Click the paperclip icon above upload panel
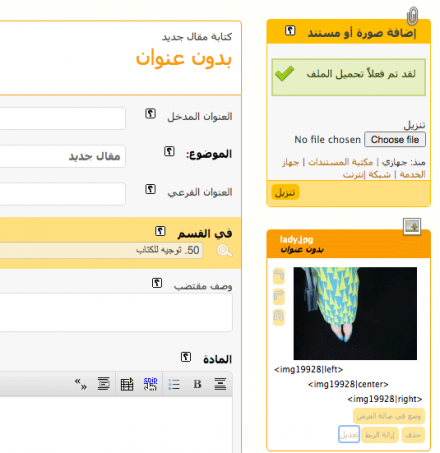This screenshot has height=453, width=440. pyautogui.click(x=412, y=16)
